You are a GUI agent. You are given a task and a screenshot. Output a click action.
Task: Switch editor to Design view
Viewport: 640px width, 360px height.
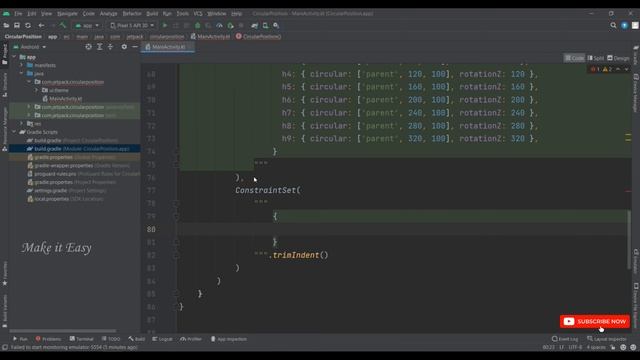coord(618,58)
